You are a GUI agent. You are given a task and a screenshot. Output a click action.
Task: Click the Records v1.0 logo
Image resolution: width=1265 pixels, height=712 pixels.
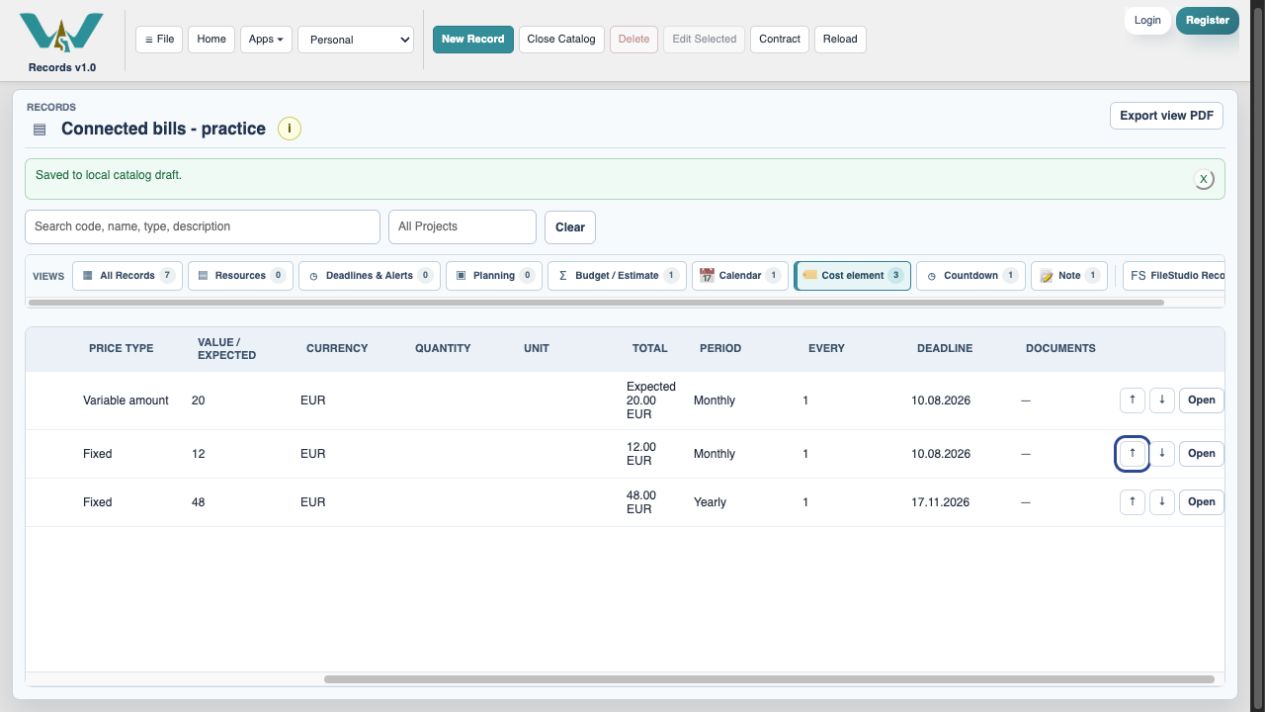(x=62, y=41)
